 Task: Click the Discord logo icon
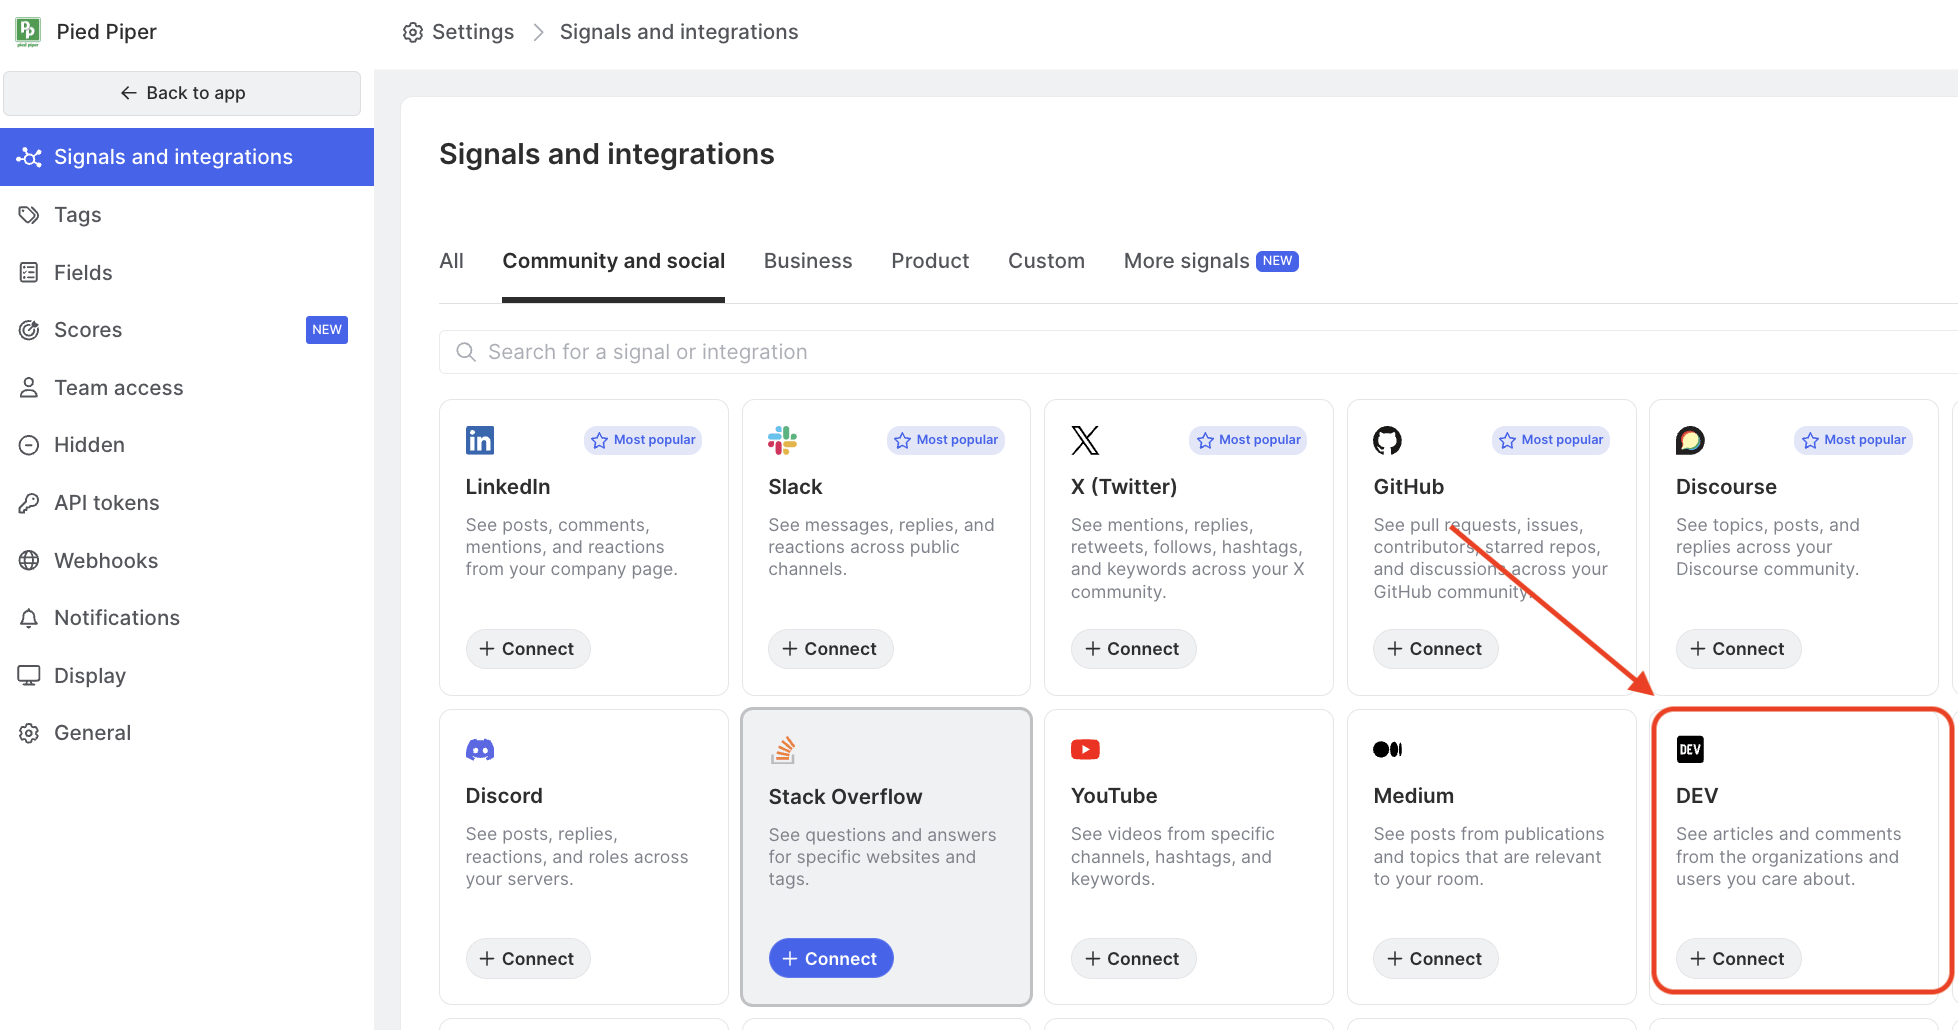tap(480, 749)
